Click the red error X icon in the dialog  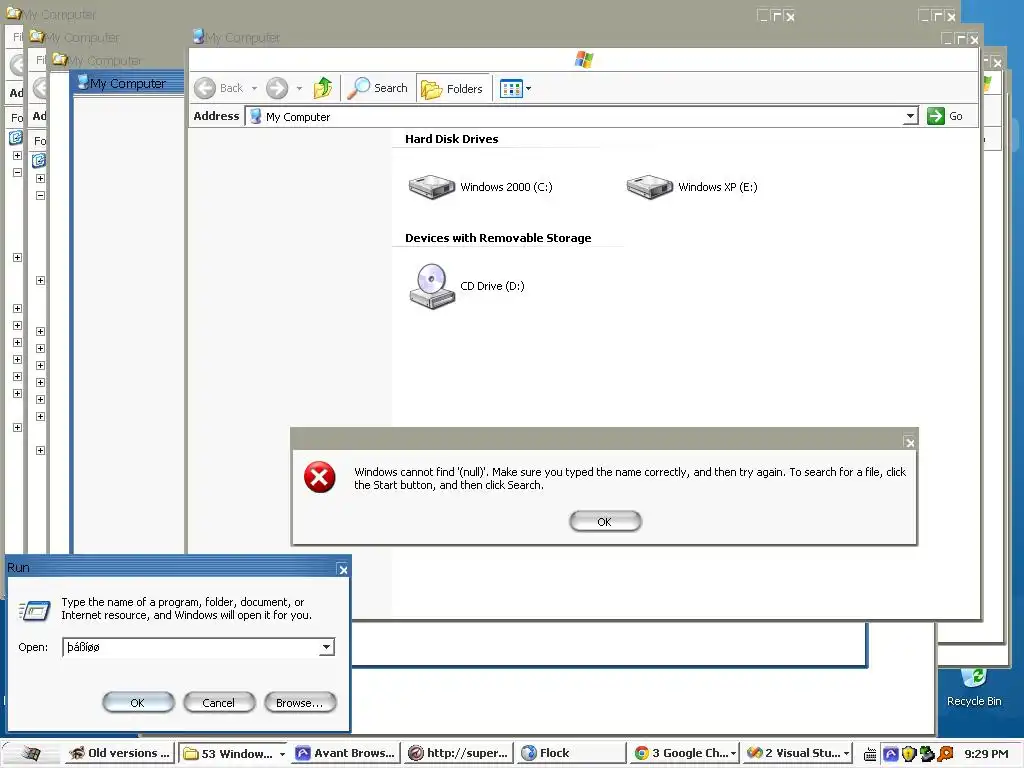click(x=320, y=477)
